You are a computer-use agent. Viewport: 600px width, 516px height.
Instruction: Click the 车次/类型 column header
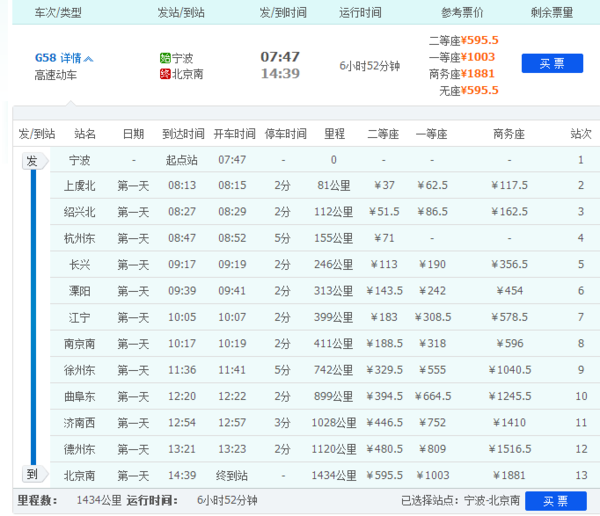58,13
